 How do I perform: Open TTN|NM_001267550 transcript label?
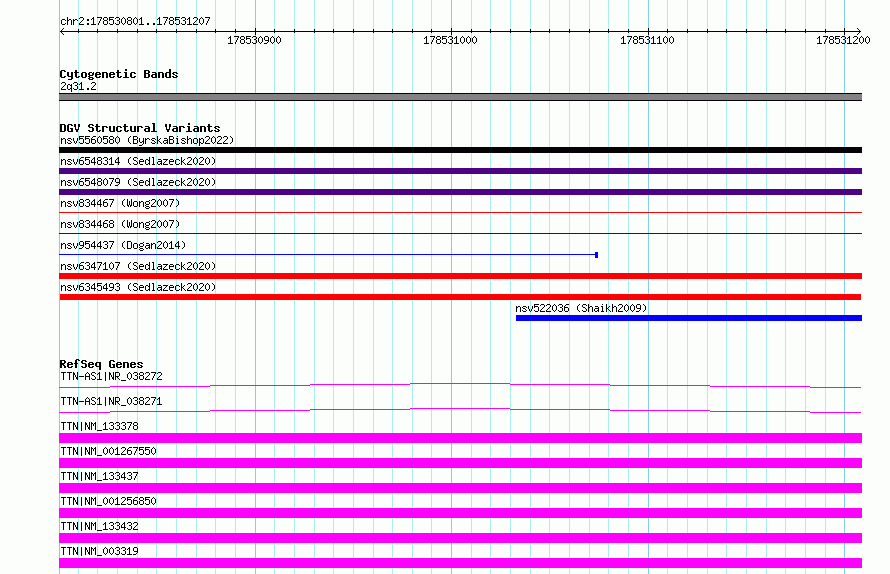108,451
